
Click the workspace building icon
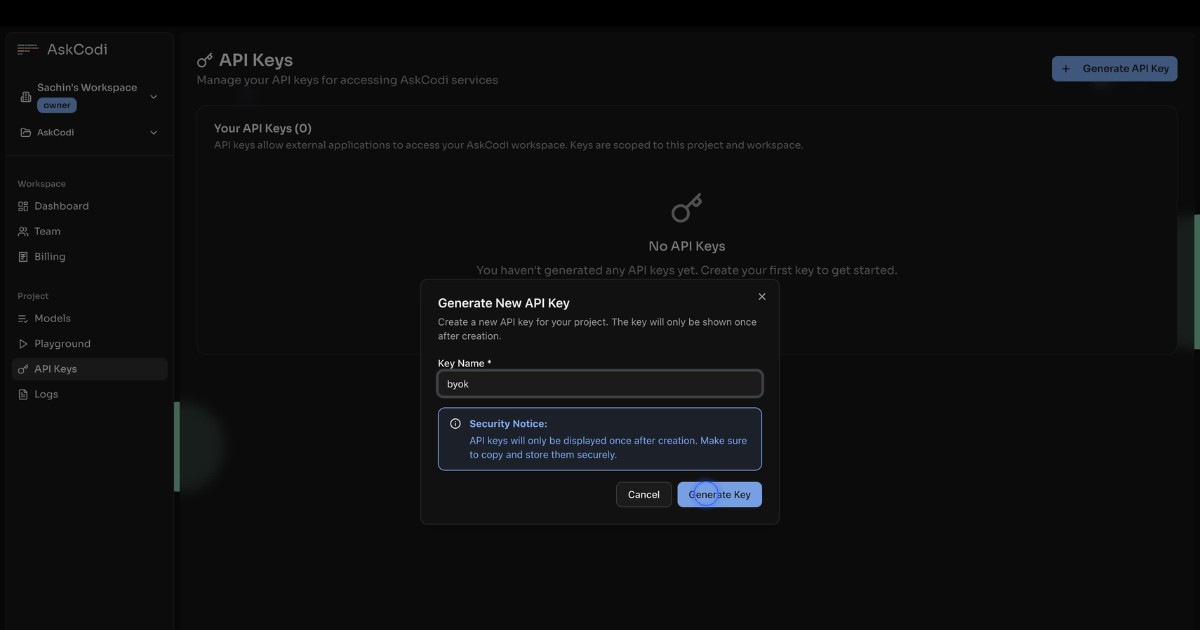point(27,96)
